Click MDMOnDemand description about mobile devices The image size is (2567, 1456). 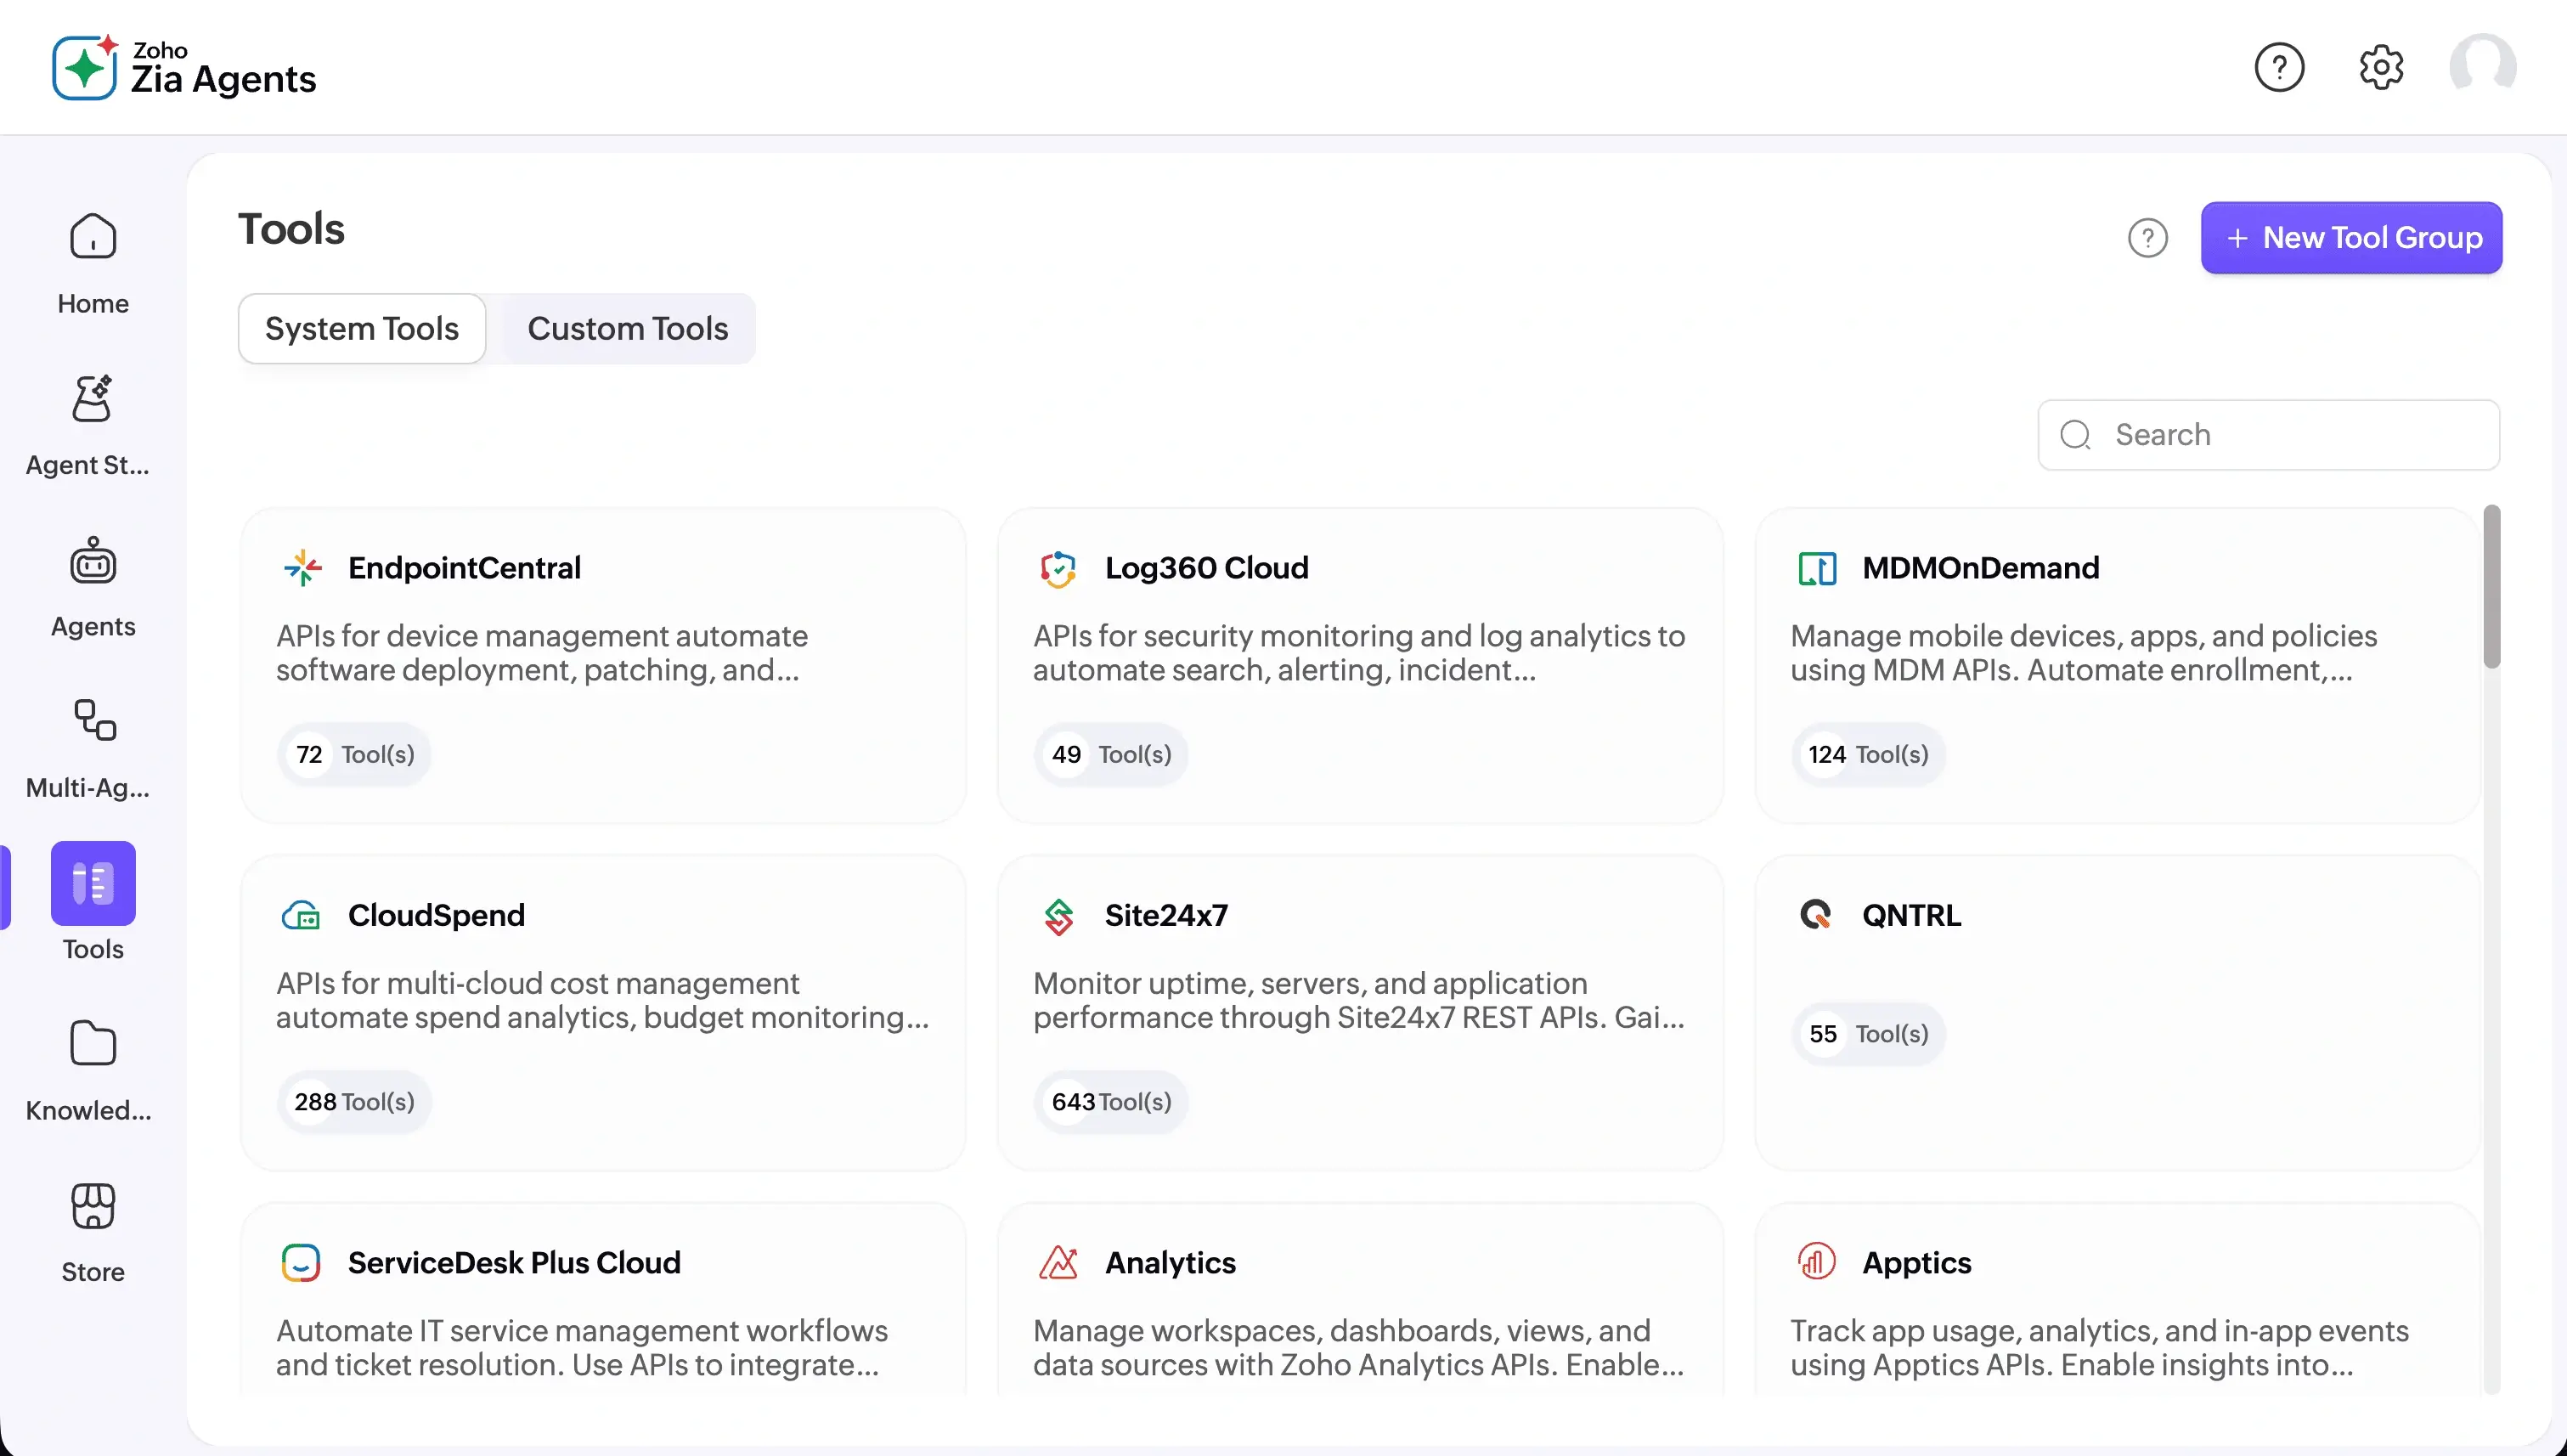2083,653
